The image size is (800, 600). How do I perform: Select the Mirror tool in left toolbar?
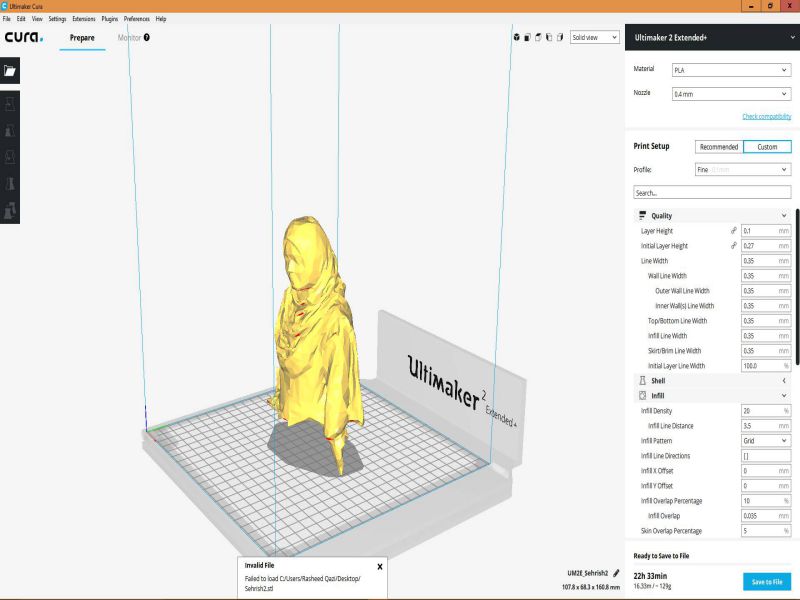pos(10,184)
